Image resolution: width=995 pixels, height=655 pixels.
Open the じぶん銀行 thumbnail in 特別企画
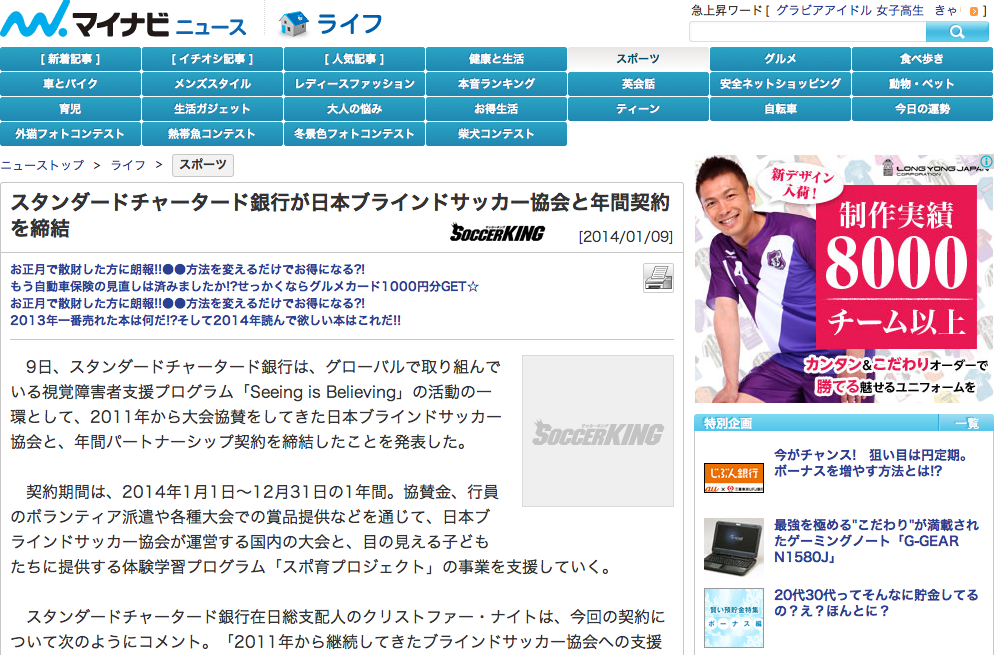[x=734, y=478]
